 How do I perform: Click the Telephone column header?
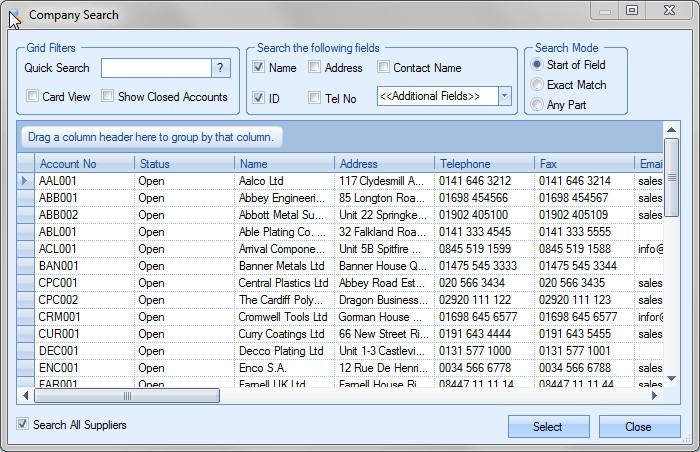tap(484, 163)
